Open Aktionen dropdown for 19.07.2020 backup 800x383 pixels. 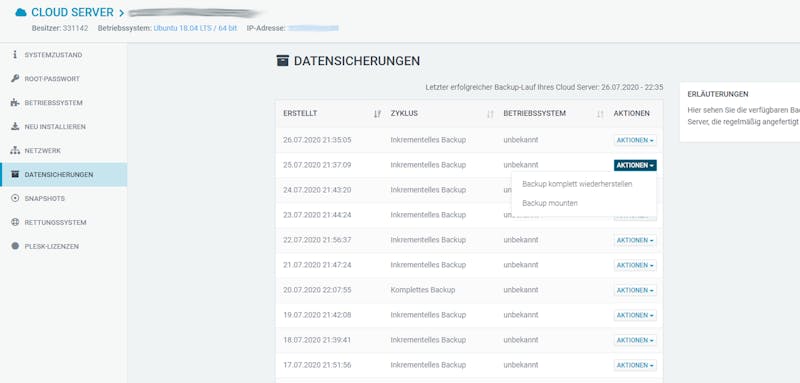coord(635,315)
